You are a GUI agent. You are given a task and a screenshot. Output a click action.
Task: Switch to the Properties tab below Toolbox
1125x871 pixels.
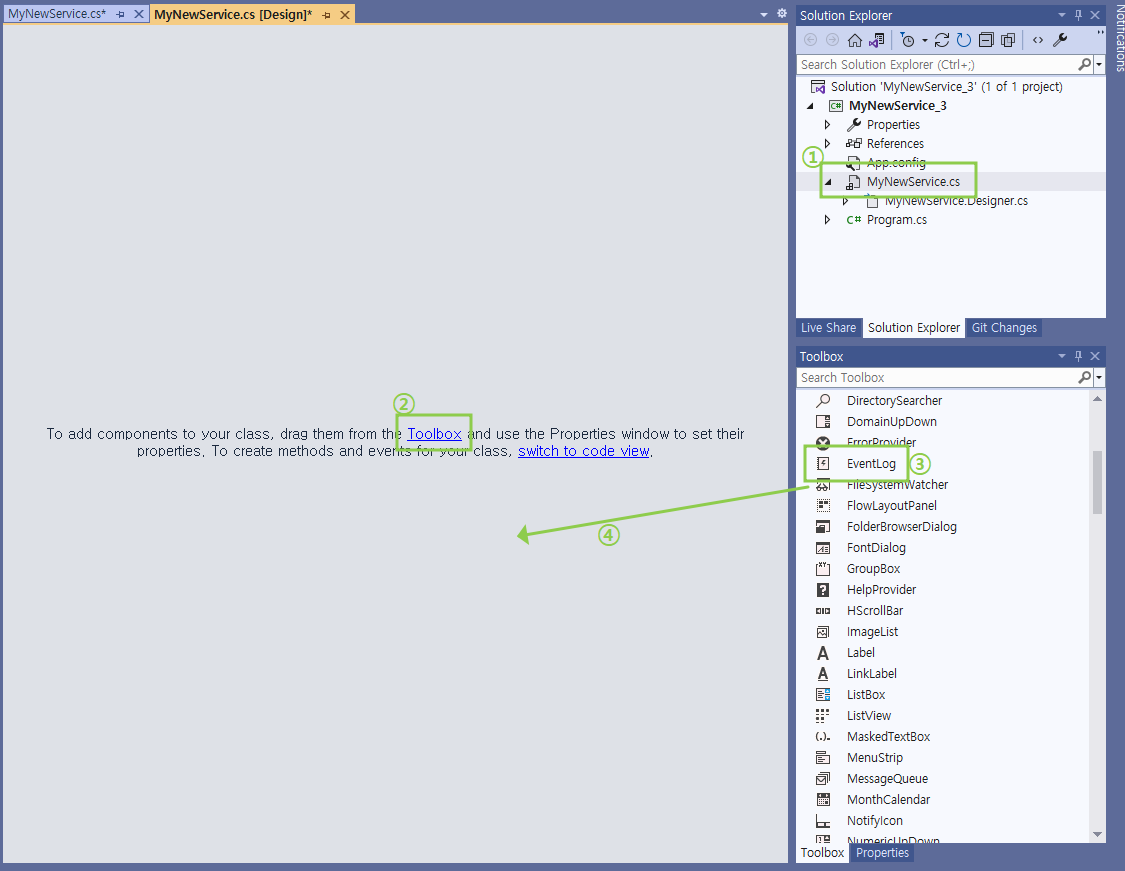pyautogui.click(x=882, y=853)
